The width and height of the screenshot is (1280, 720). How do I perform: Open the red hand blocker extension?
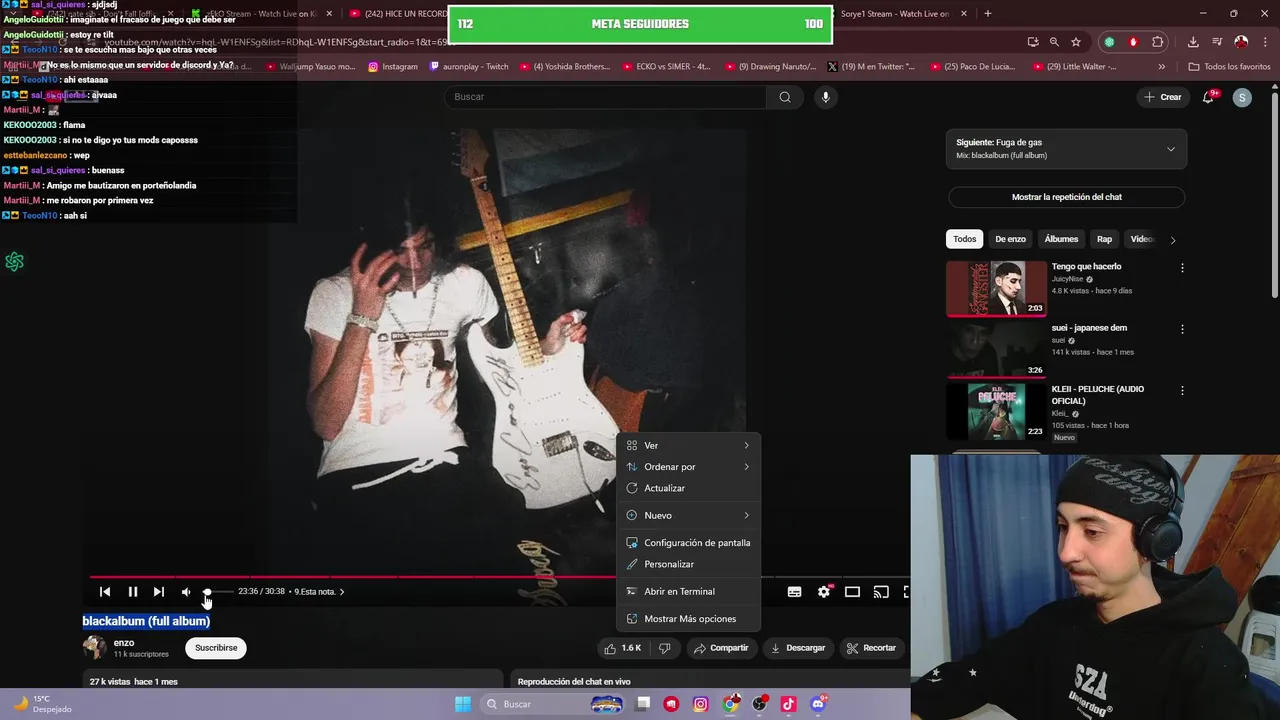click(1133, 42)
